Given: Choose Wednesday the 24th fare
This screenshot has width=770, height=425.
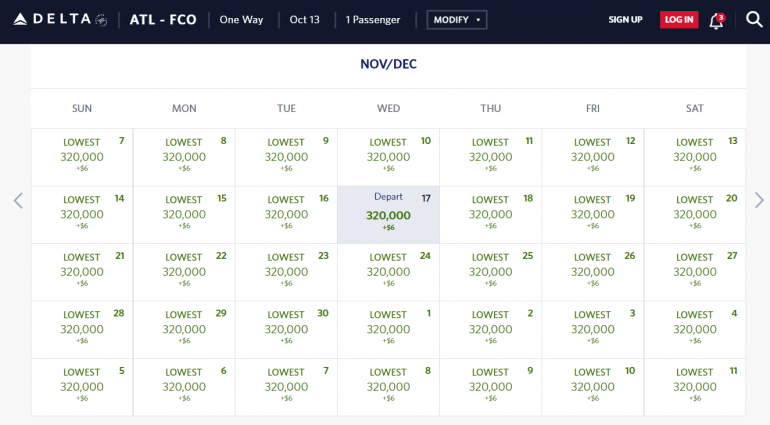Looking at the screenshot, I should (388, 272).
